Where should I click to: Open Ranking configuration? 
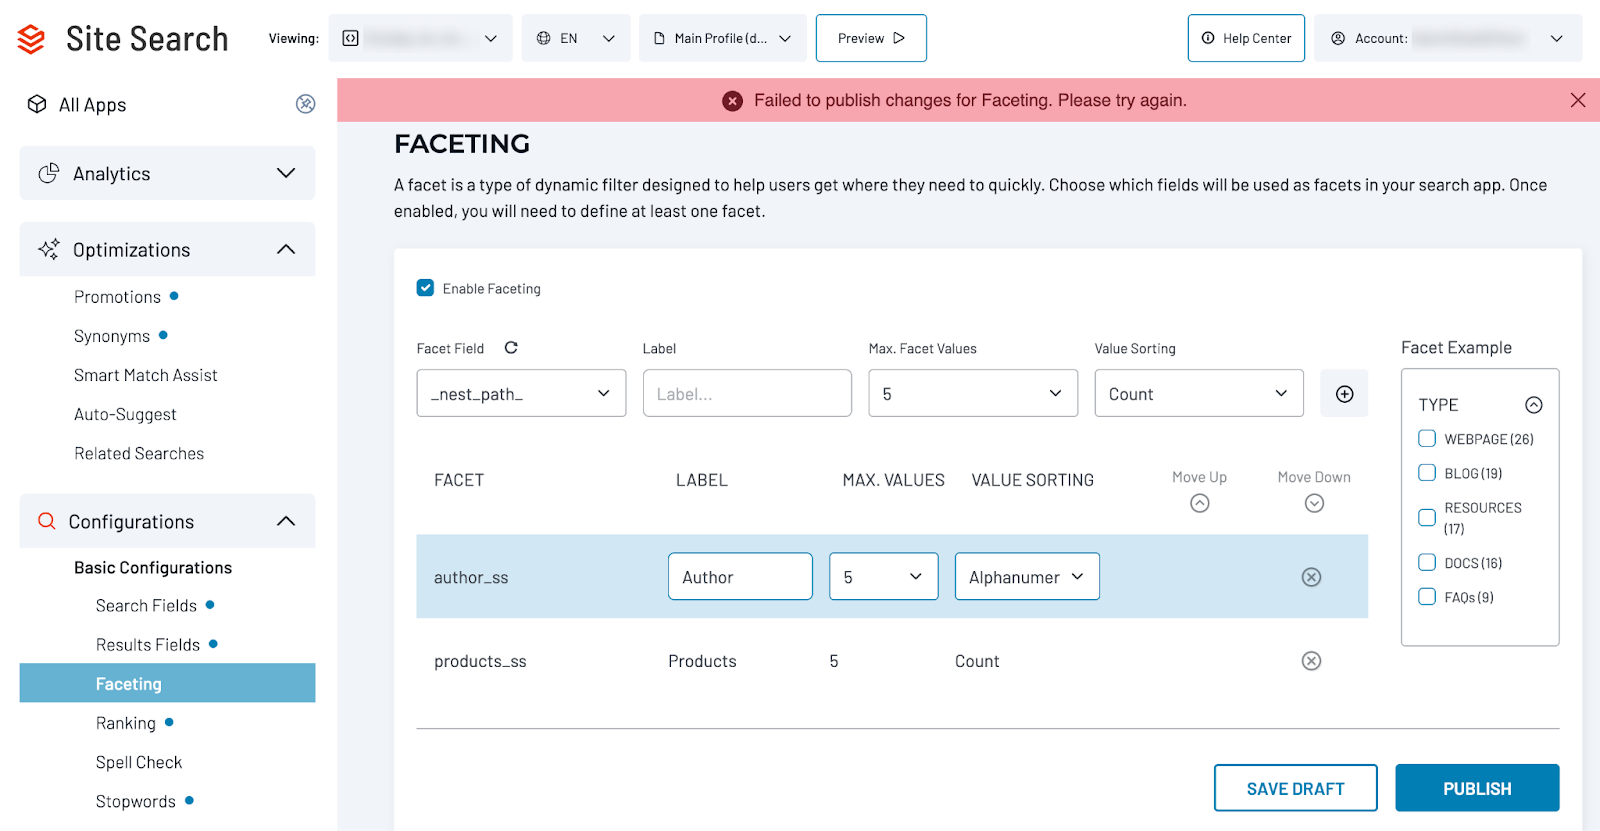(x=126, y=722)
